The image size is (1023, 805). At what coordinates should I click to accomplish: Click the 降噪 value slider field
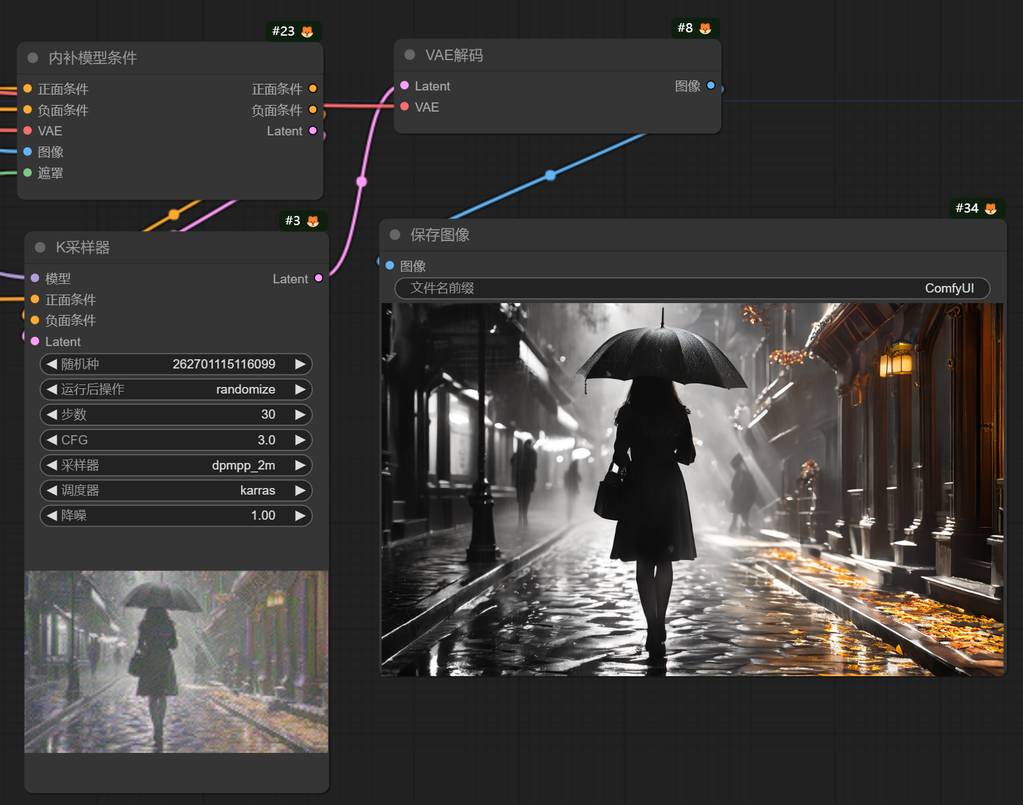pyautogui.click(x=175, y=515)
